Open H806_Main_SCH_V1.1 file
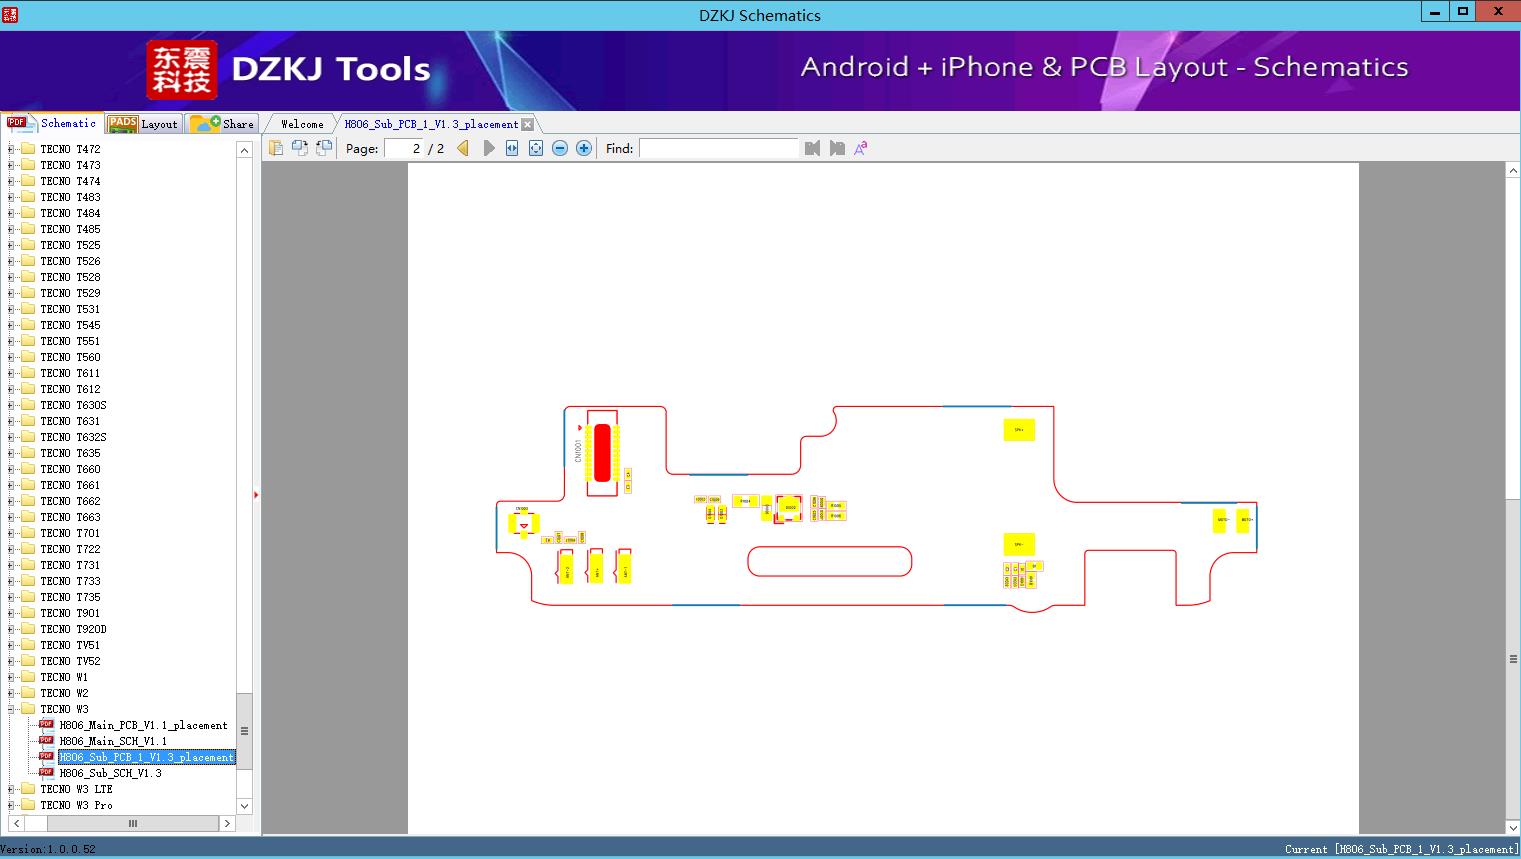1521x859 pixels. [x=113, y=741]
